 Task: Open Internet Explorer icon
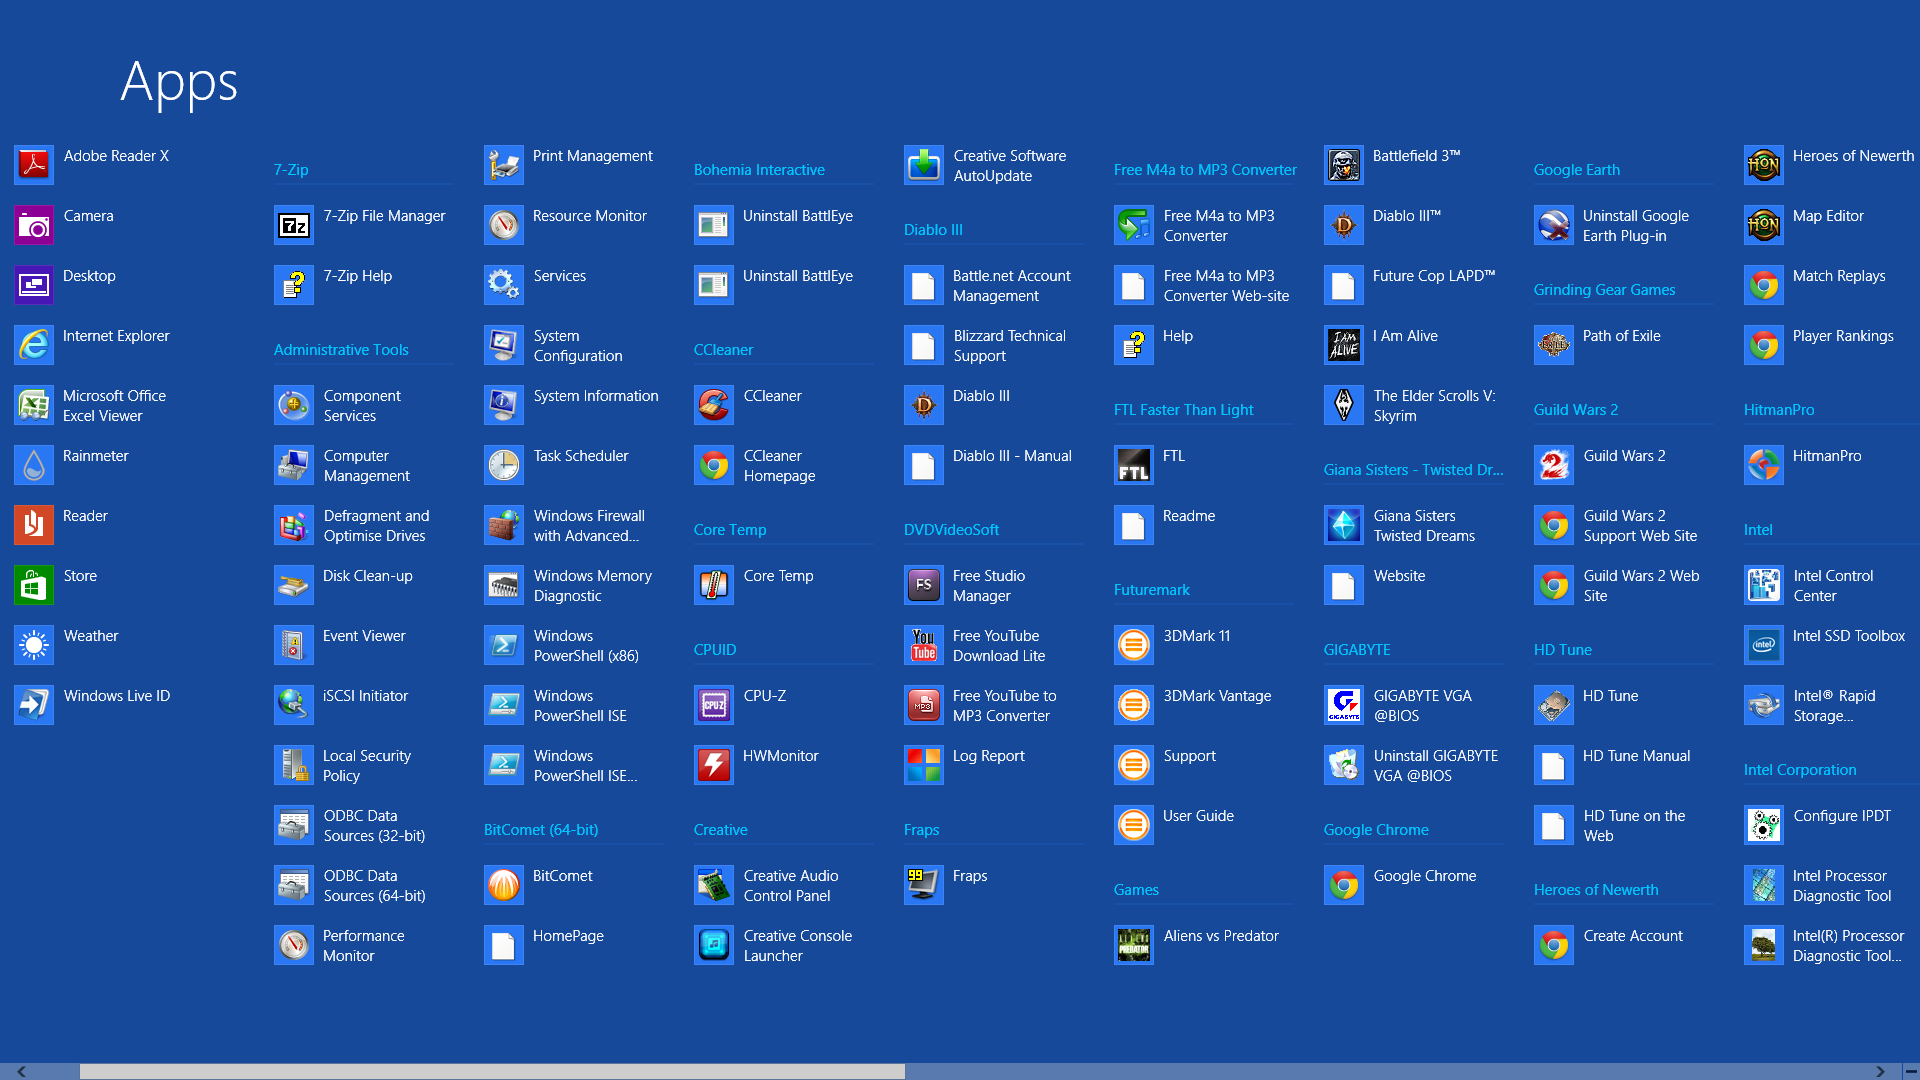(34, 345)
